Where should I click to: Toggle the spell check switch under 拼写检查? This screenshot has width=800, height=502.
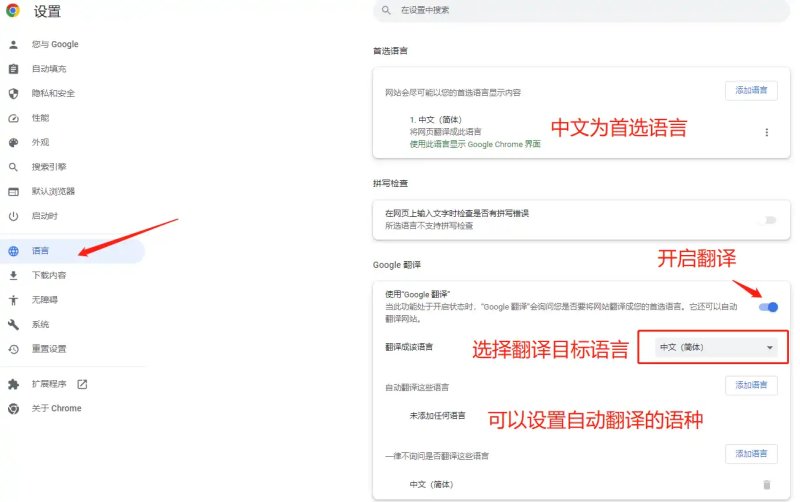pyautogui.click(x=768, y=220)
